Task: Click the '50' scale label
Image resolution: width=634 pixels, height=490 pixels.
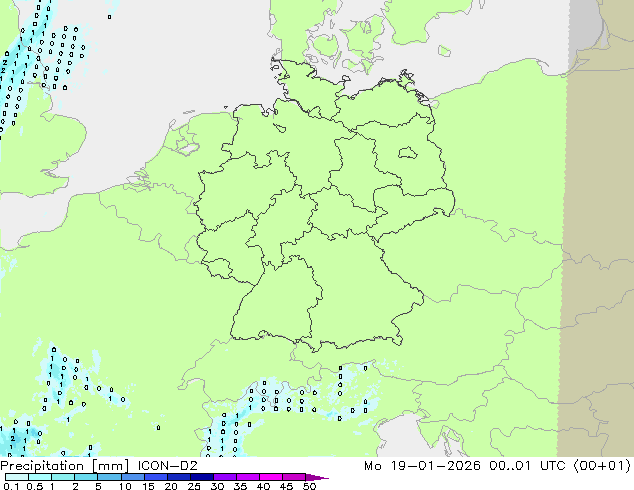Action: click(310, 486)
